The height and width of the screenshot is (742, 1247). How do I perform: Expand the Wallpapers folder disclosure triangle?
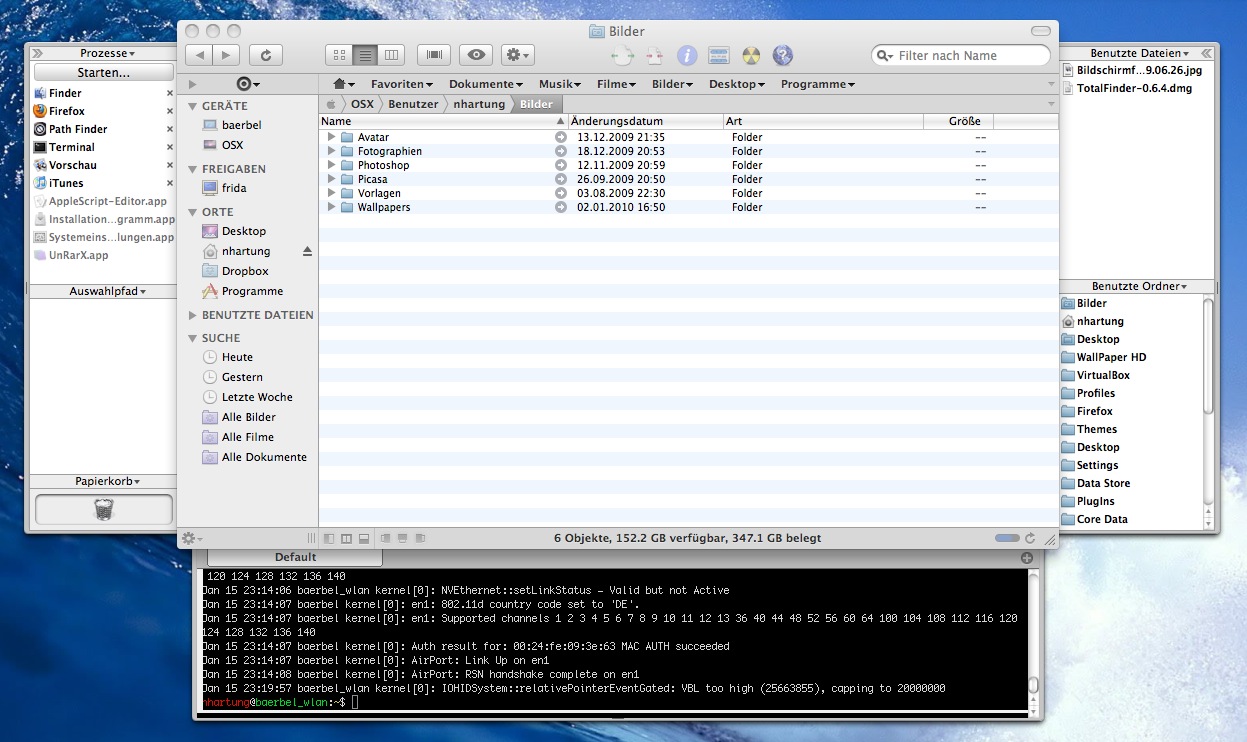[331, 207]
